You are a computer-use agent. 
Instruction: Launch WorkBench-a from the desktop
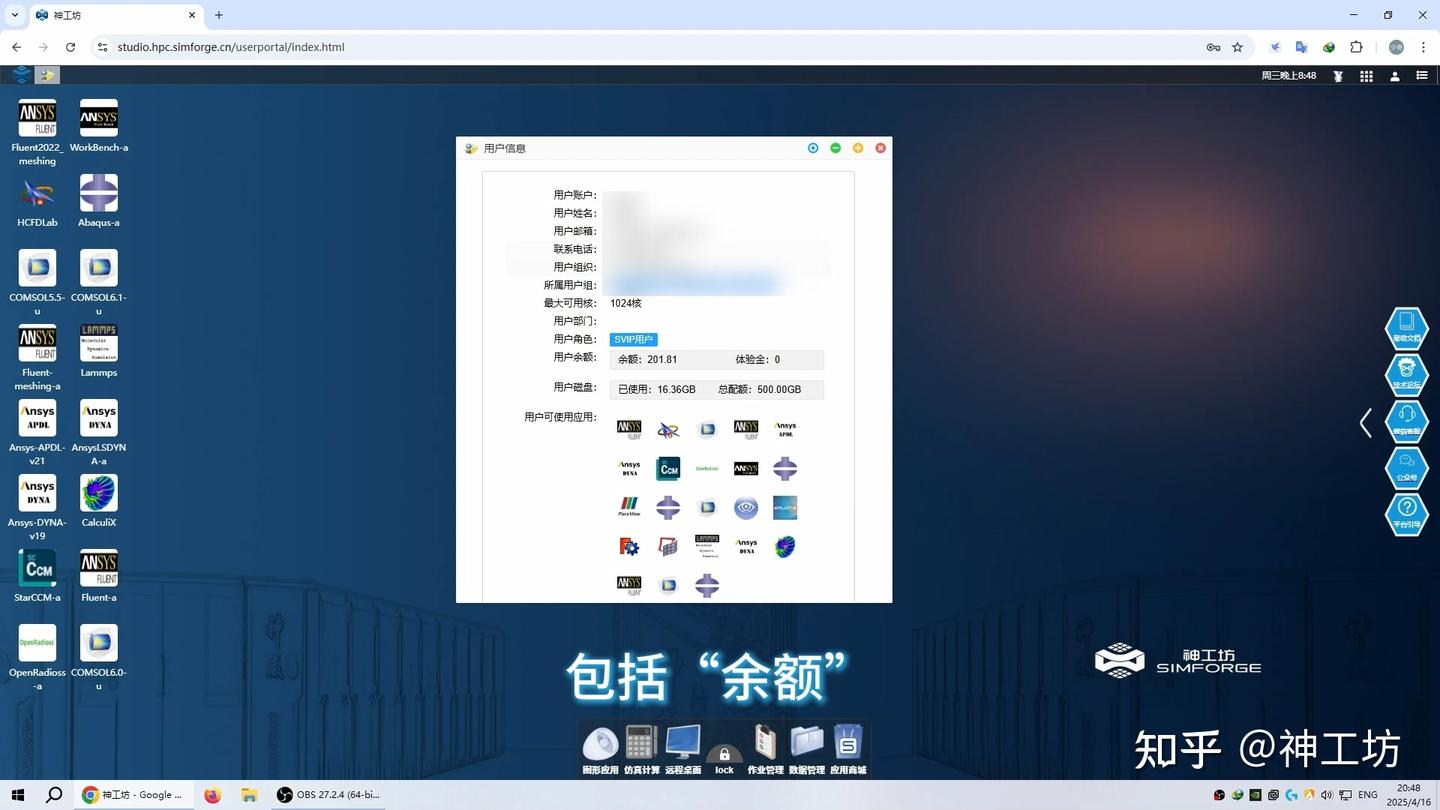coord(99,118)
